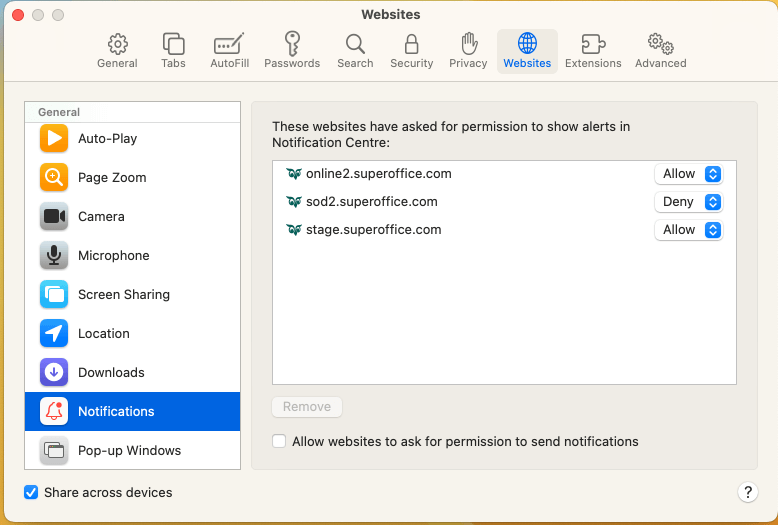Select Pop-up Windows in the sidebar
Image resolution: width=778 pixels, height=525 pixels.
tap(132, 450)
